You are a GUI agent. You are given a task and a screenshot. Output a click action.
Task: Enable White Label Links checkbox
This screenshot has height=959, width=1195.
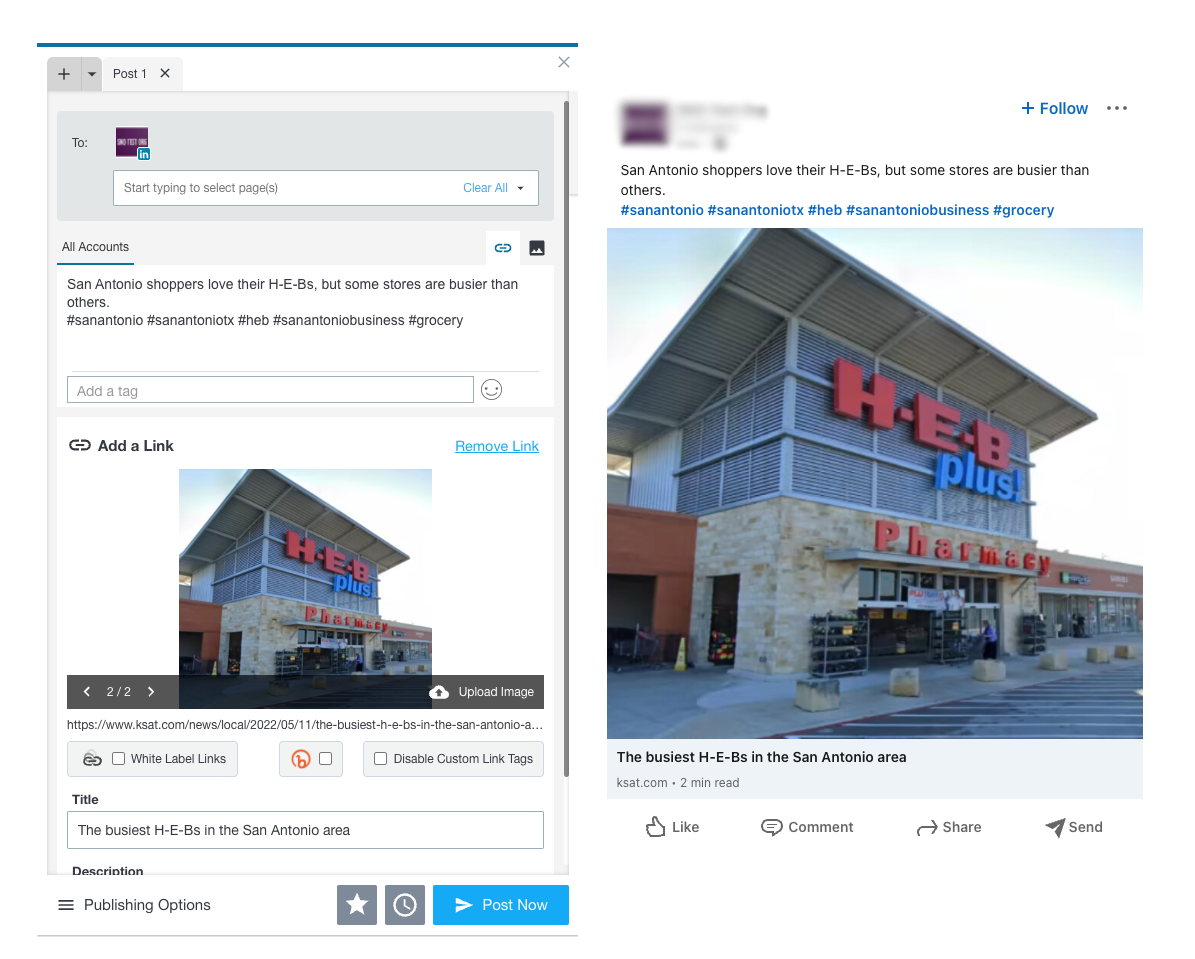click(119, 759)
